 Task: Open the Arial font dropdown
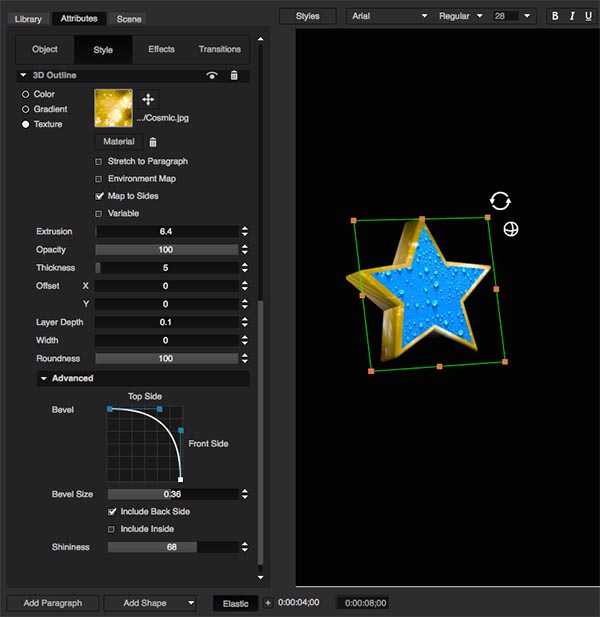tap(389, 16)
